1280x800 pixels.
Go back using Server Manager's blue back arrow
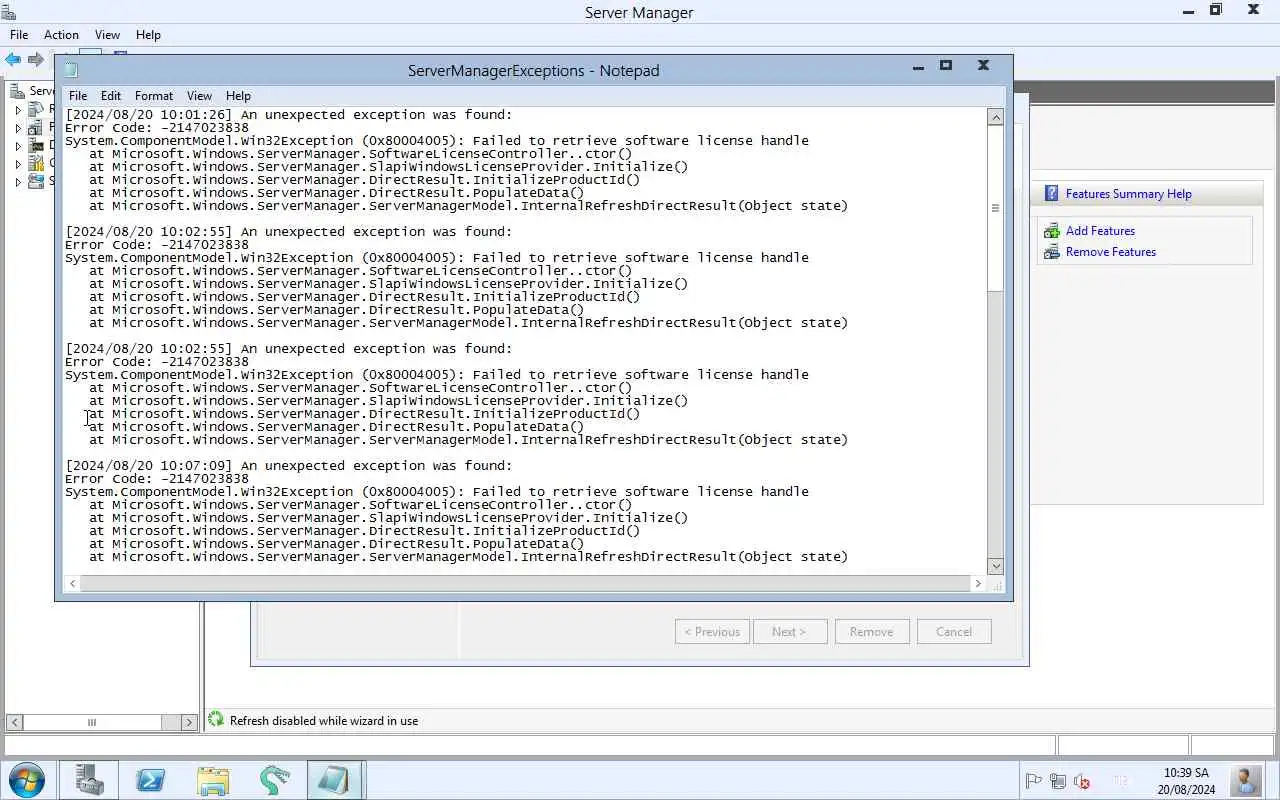click(13, 60)
